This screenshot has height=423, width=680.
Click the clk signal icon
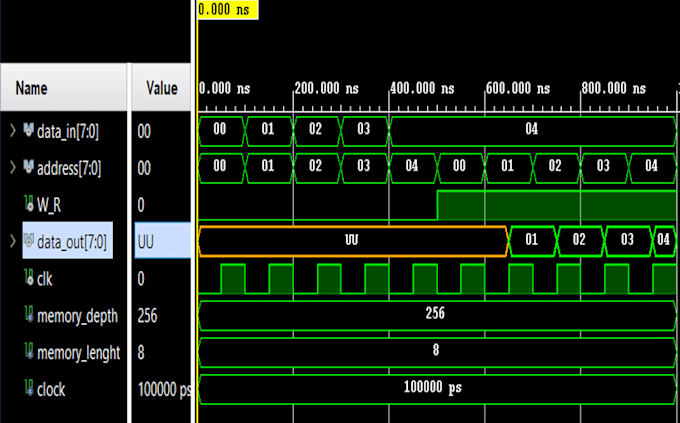coord(29,277)
